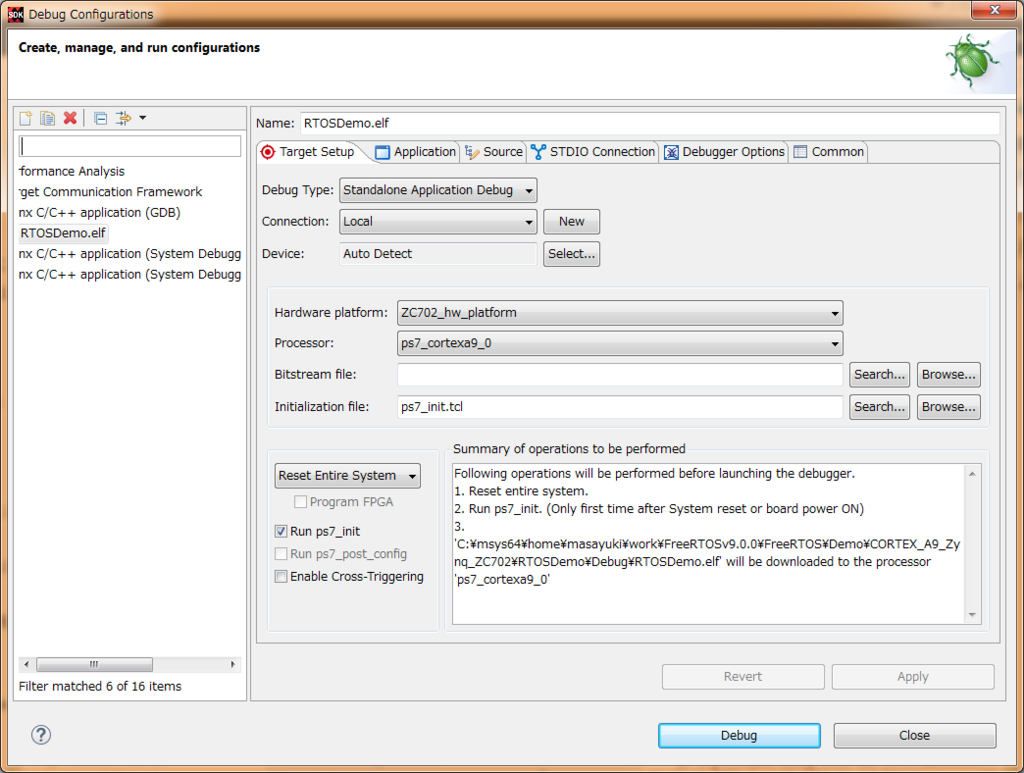The image size is (1024, 773).
Task: Click the Collapse All icon
Action: (101, 118)
